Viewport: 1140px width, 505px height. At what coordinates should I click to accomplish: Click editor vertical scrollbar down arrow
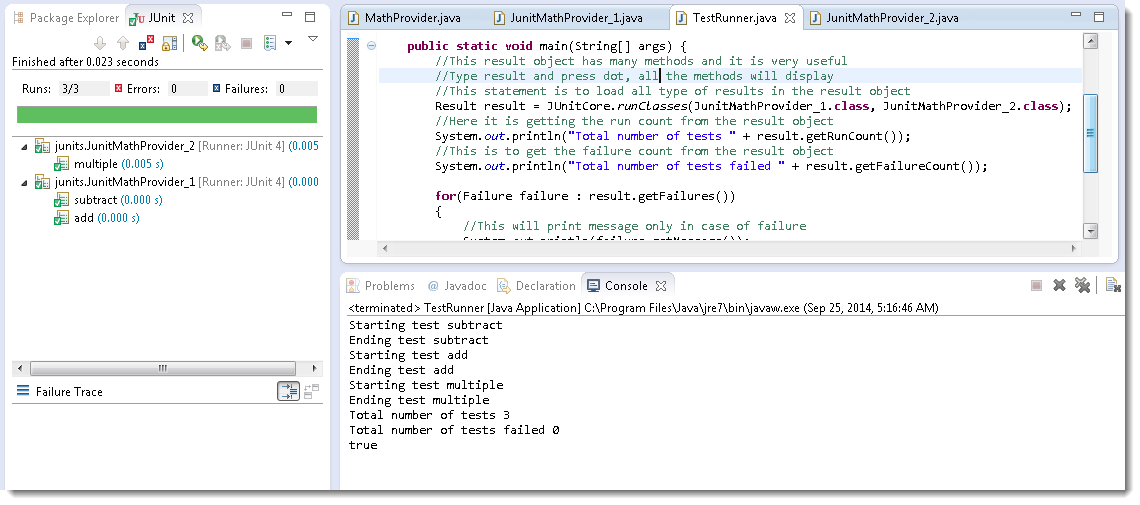click(x=1090, y=231)
